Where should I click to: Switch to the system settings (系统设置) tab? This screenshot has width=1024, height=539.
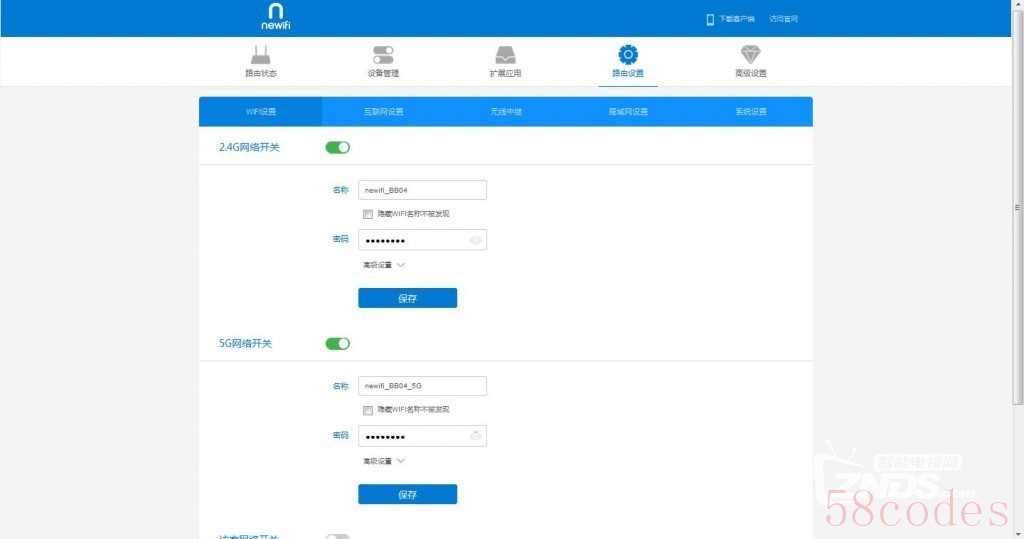[x=751, y=111]
